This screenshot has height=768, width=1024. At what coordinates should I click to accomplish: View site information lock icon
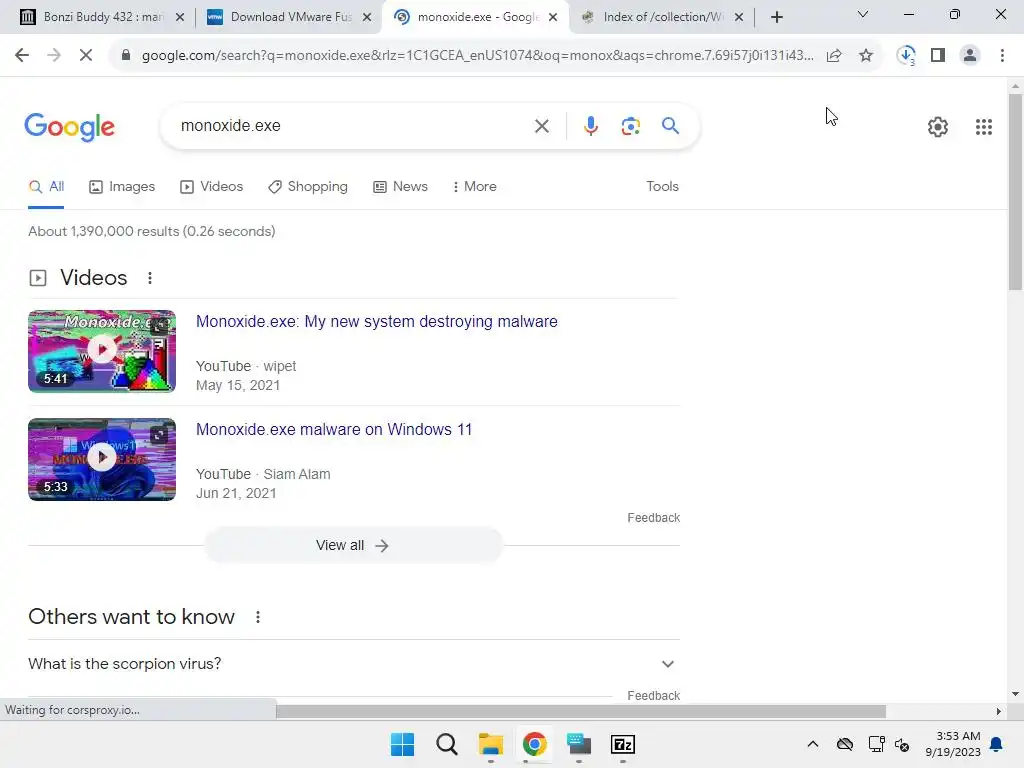126,56
